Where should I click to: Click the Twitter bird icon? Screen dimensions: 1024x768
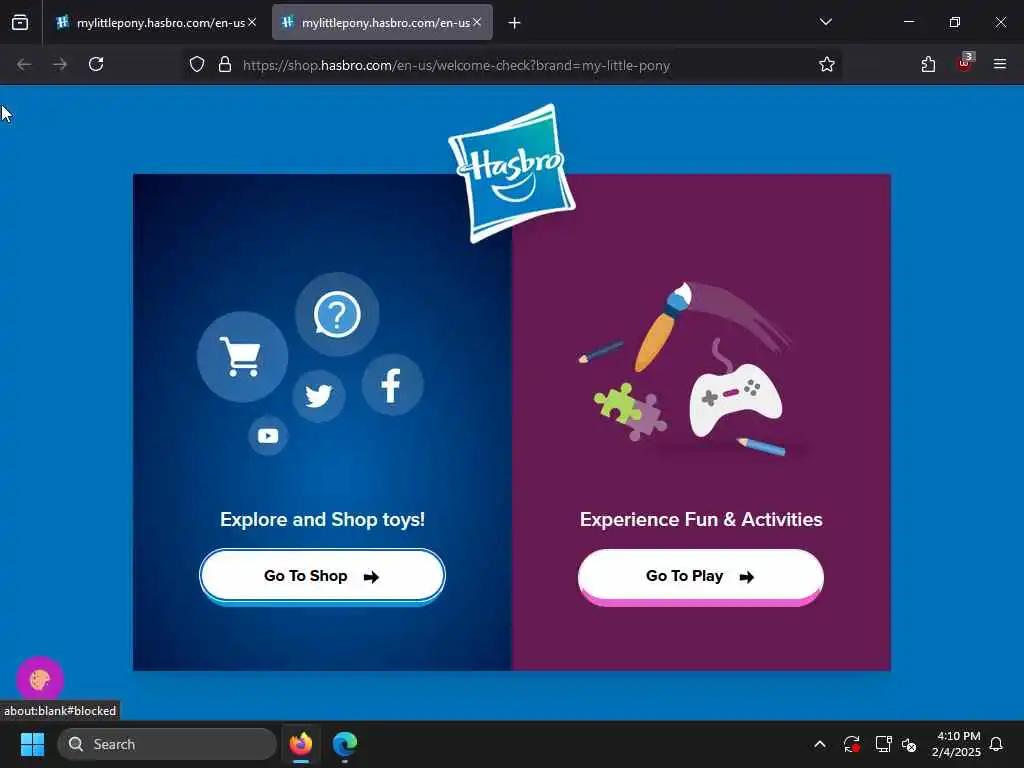coord(319,396)
